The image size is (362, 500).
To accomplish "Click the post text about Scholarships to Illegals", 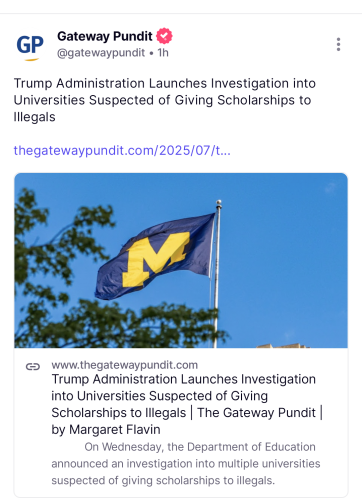I will (x=165, y=100).
